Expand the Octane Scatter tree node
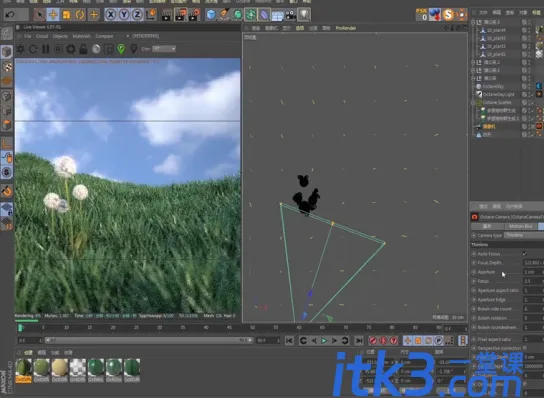 [473, 103]
